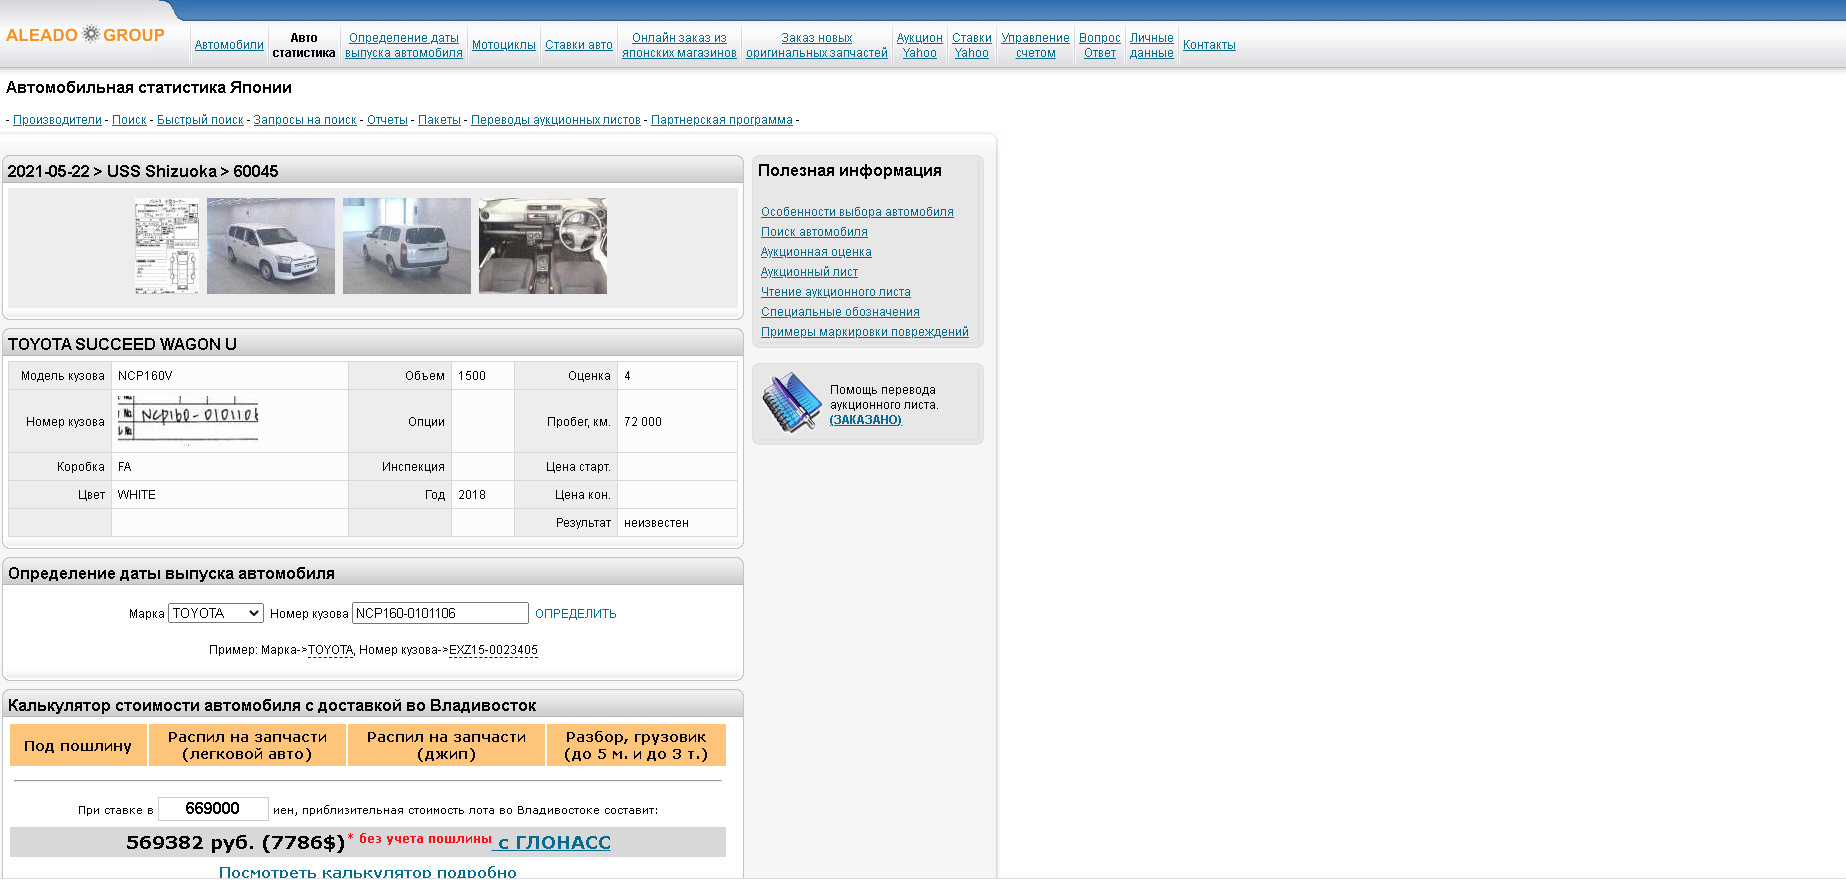Image resolution: width=1846 pixels, height=883 pixels.
Task: Click the color value WHITE
Action: pyautogui.click(x=137, y=495)
